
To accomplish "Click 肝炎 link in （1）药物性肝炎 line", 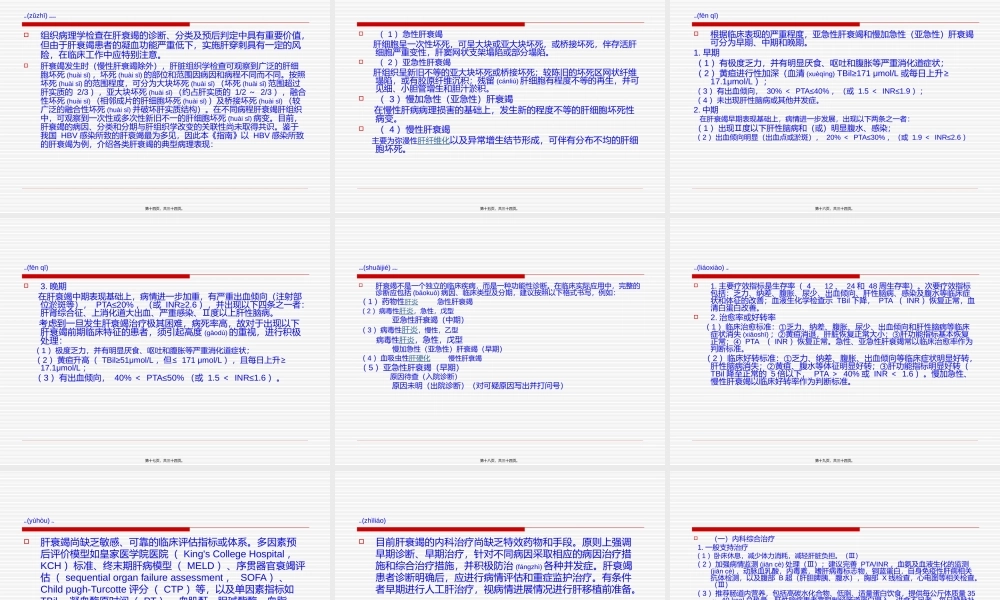I will coord(409,302).
